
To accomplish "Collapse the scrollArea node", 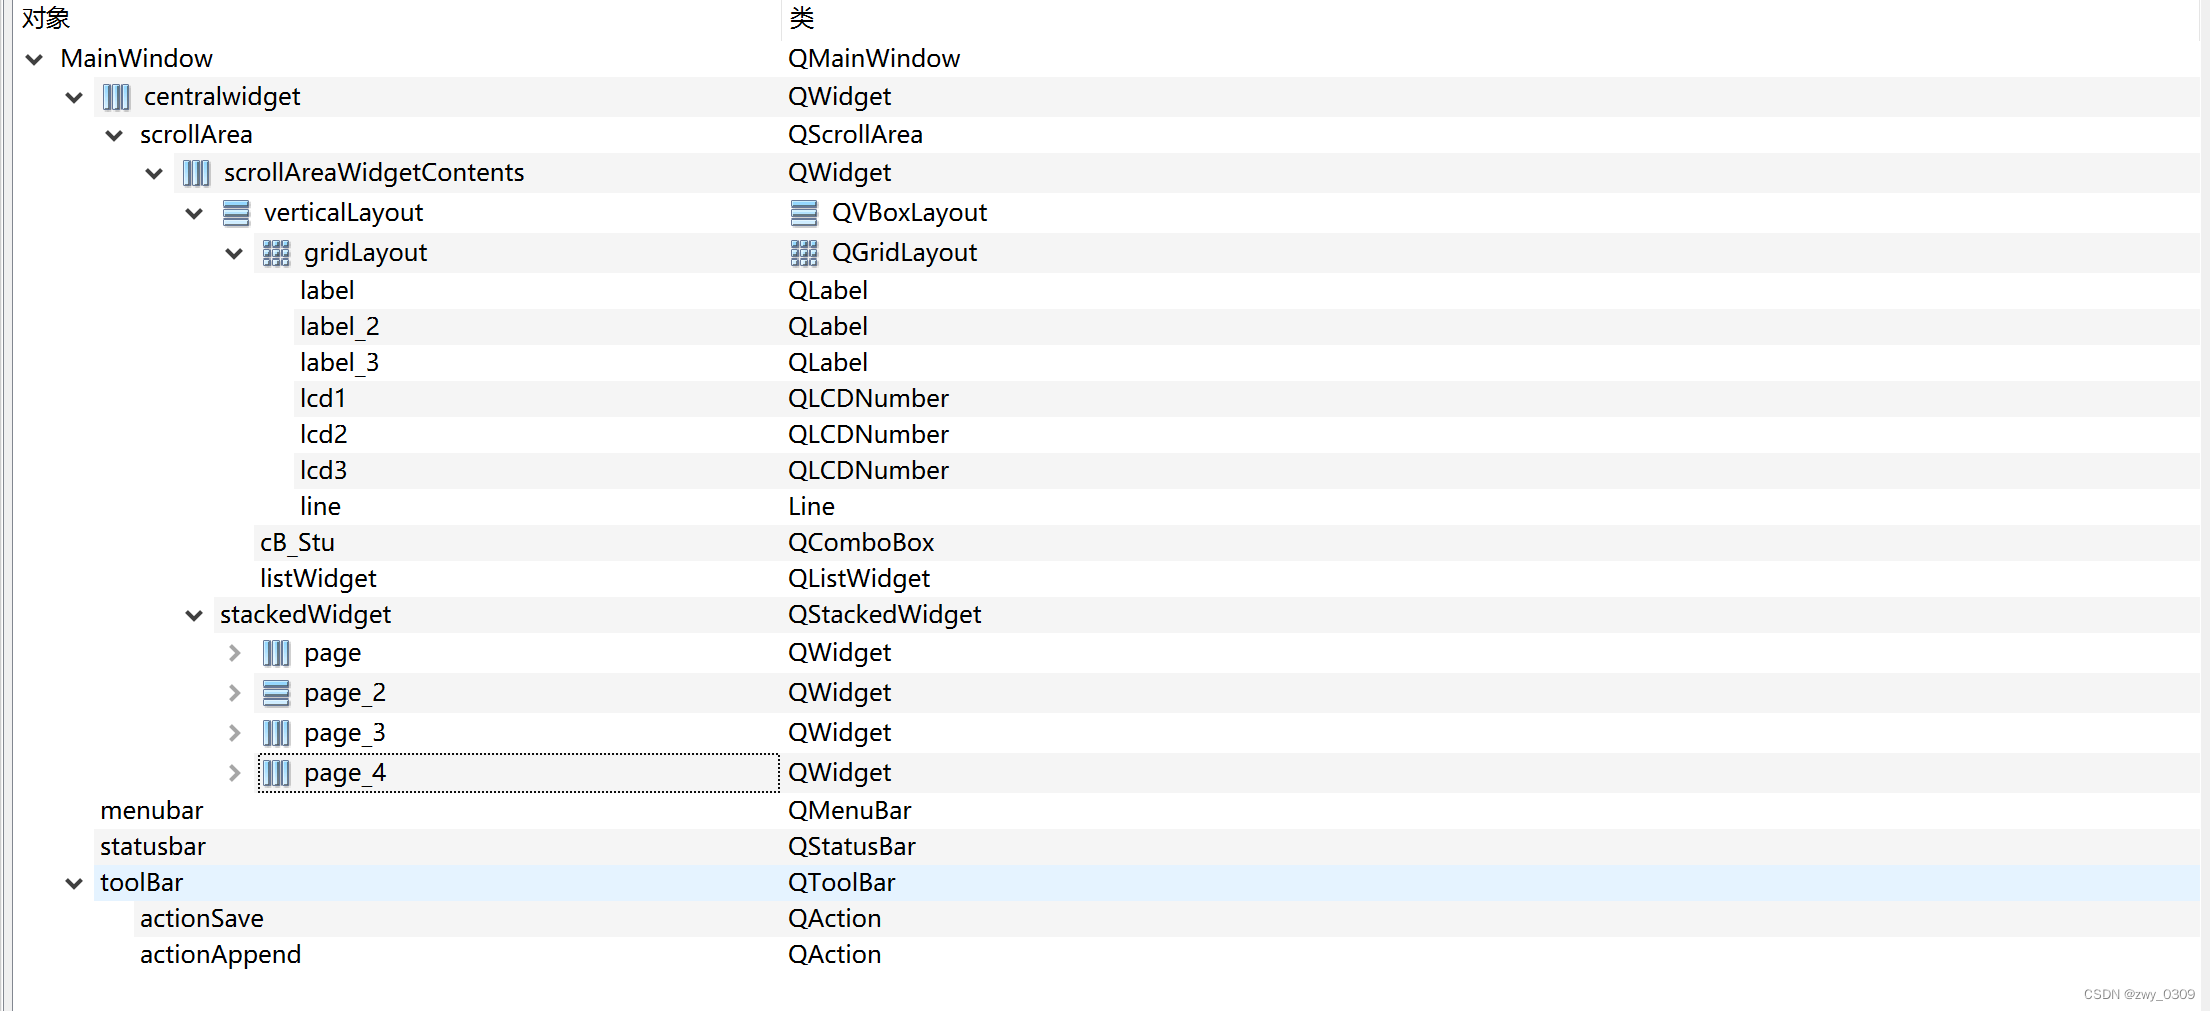I will 114,135.
